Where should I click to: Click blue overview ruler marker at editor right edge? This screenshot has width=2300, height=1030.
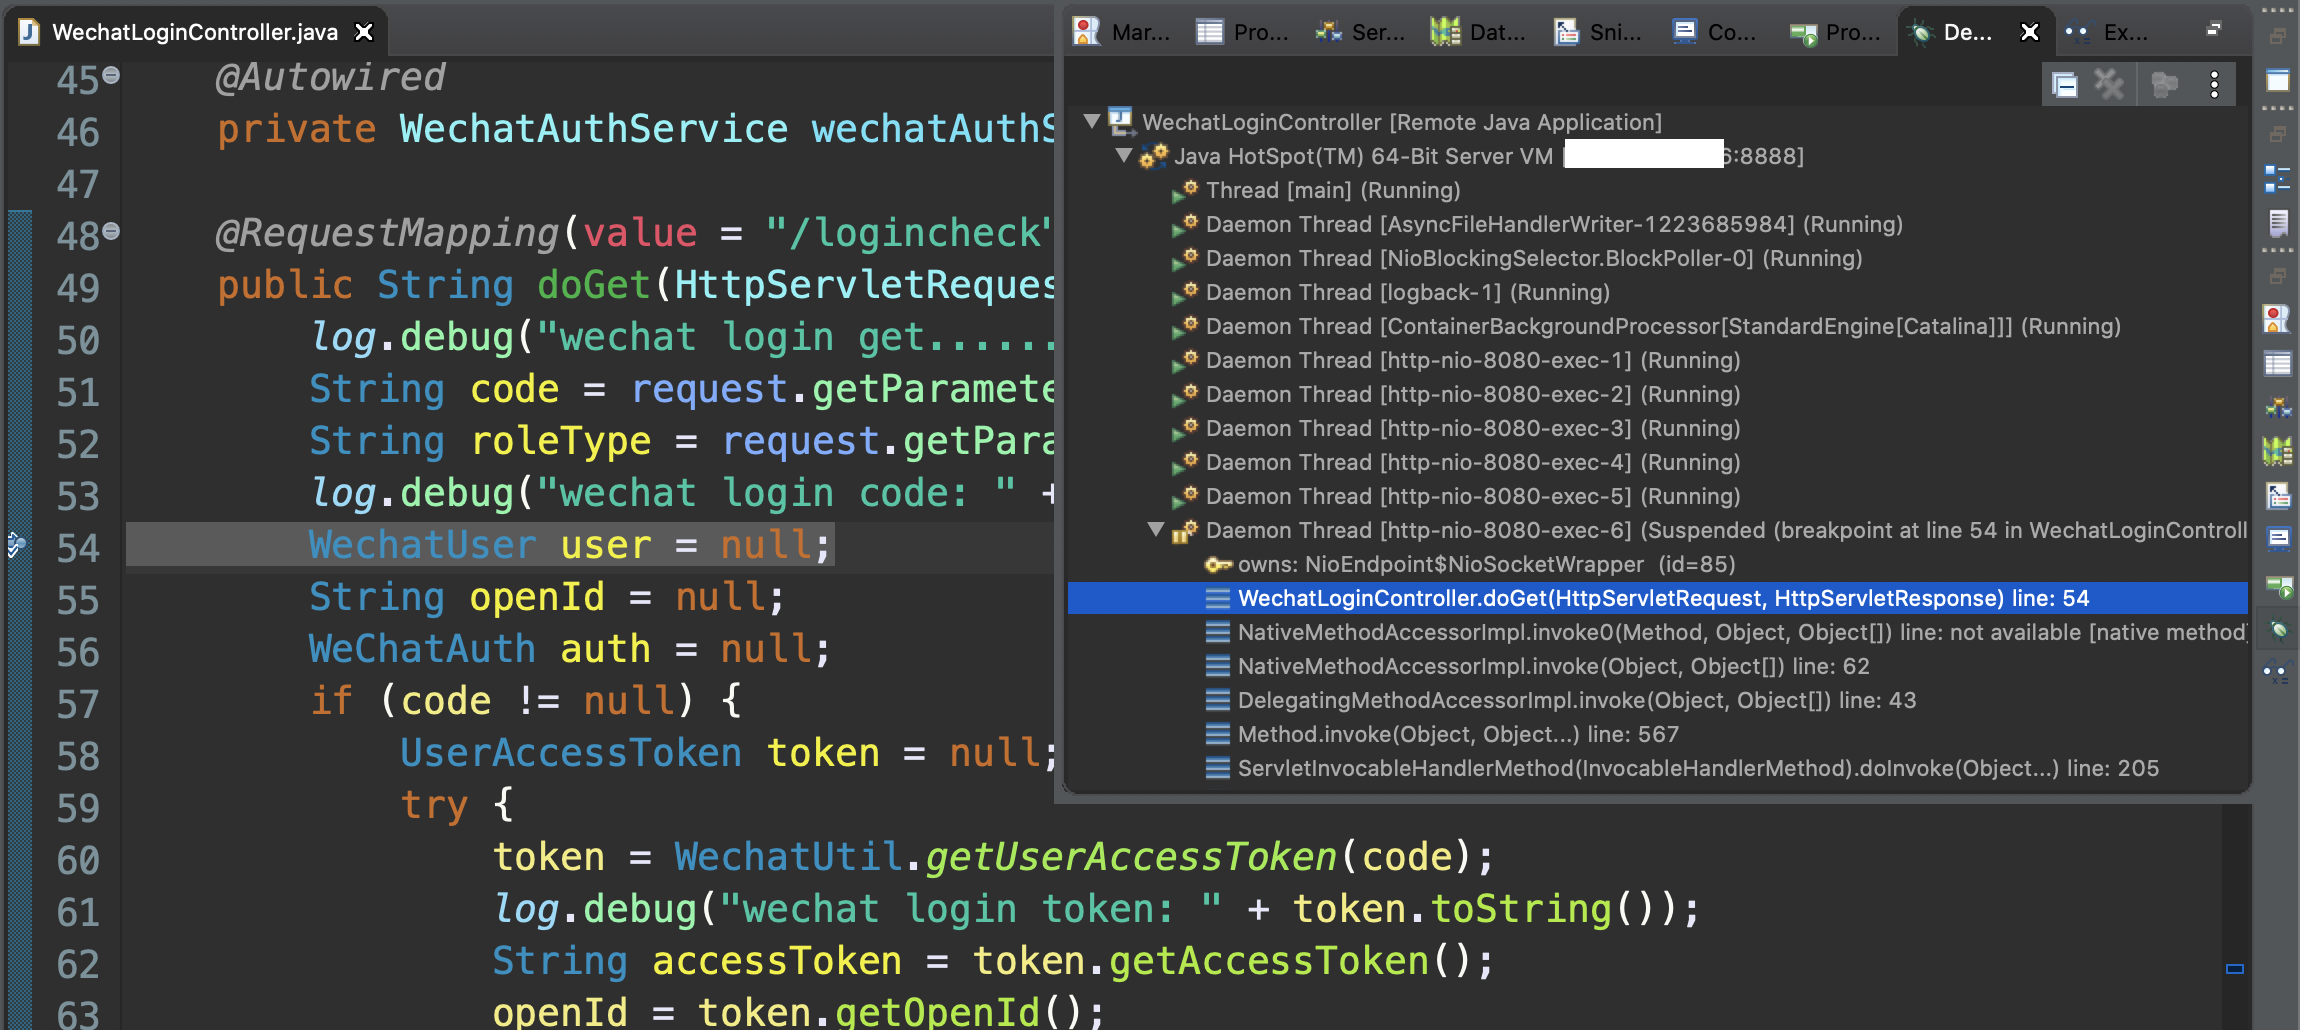(x=2235, y=968)
